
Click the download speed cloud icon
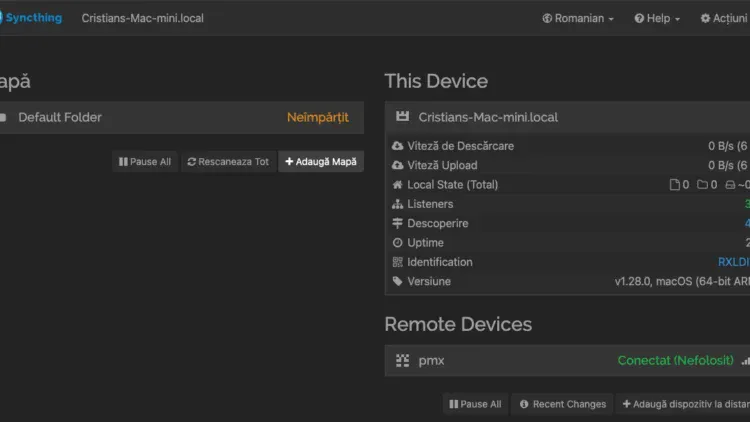(x=398, y=146)
